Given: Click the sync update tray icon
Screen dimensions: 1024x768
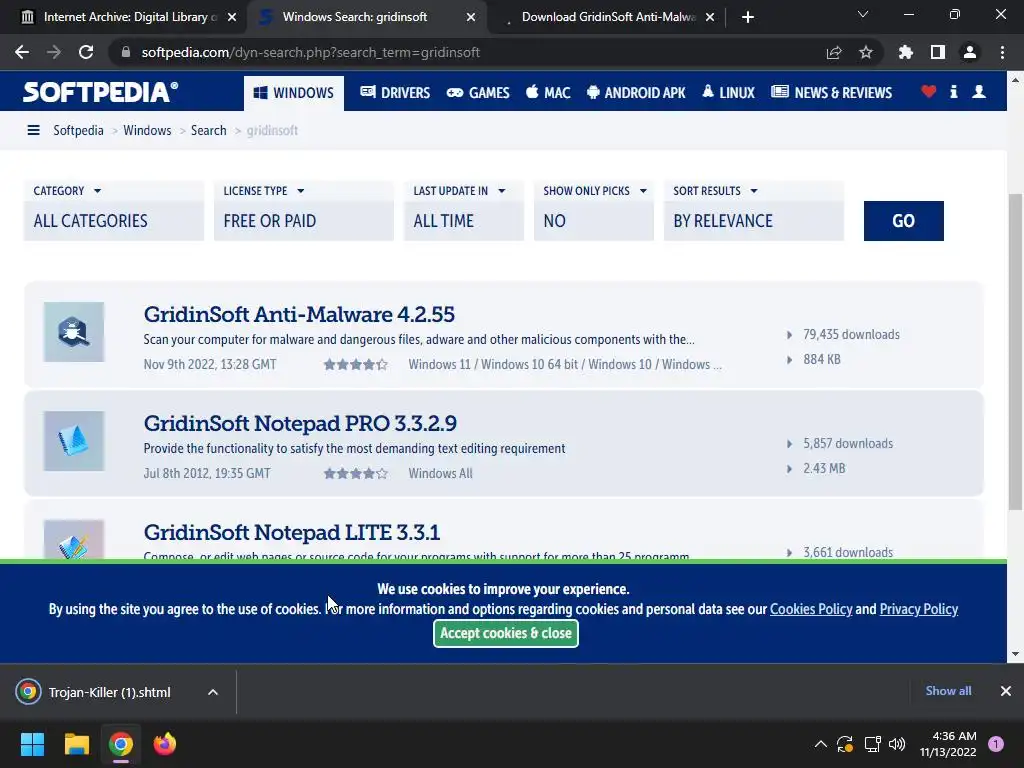Looking at the screenshot, I should (845, 744).
